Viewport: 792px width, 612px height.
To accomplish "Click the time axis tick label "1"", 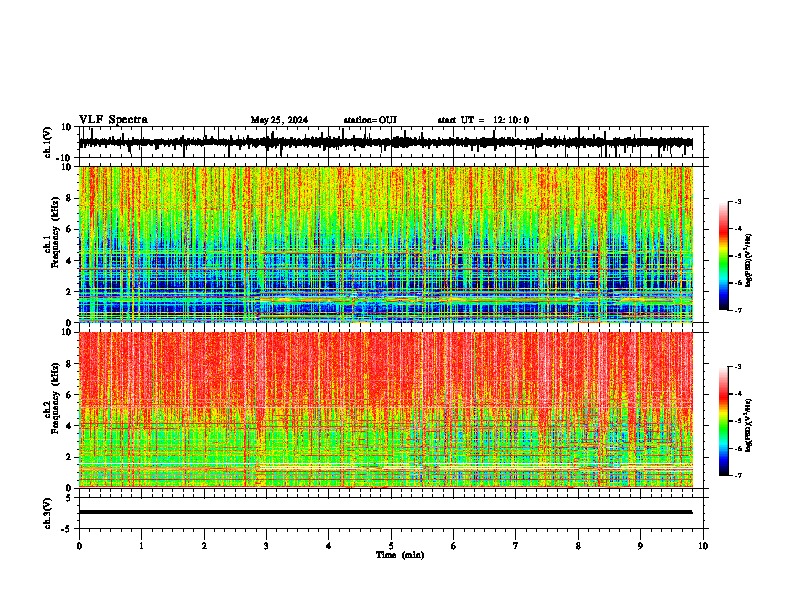I will pos(141,546).
